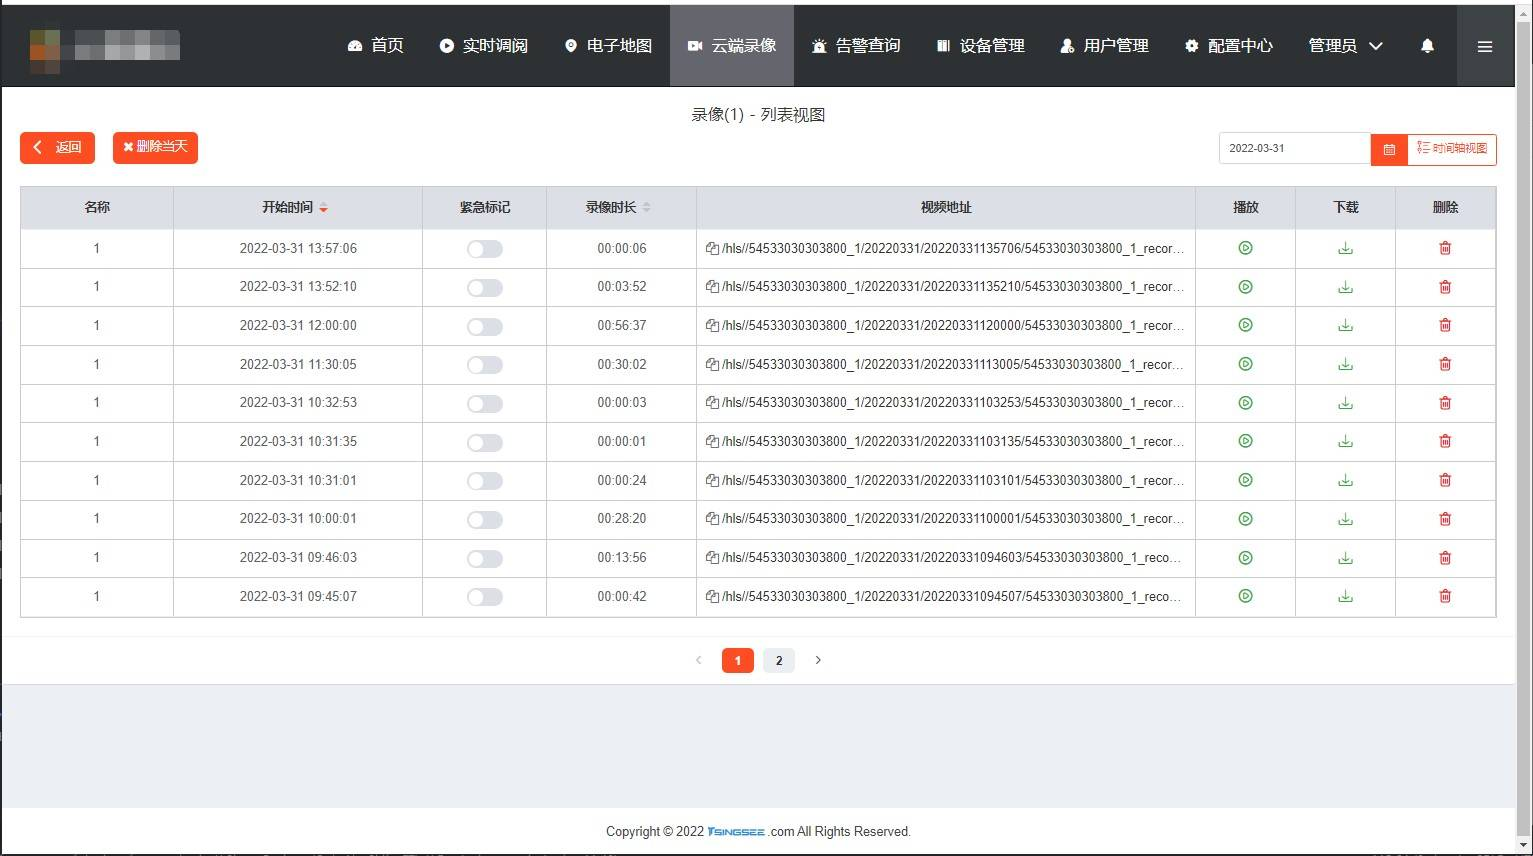The image size is (1533, 856).
Task: Click the 删除当天 button
Action: pyautogui.click(x=155, y=147)
